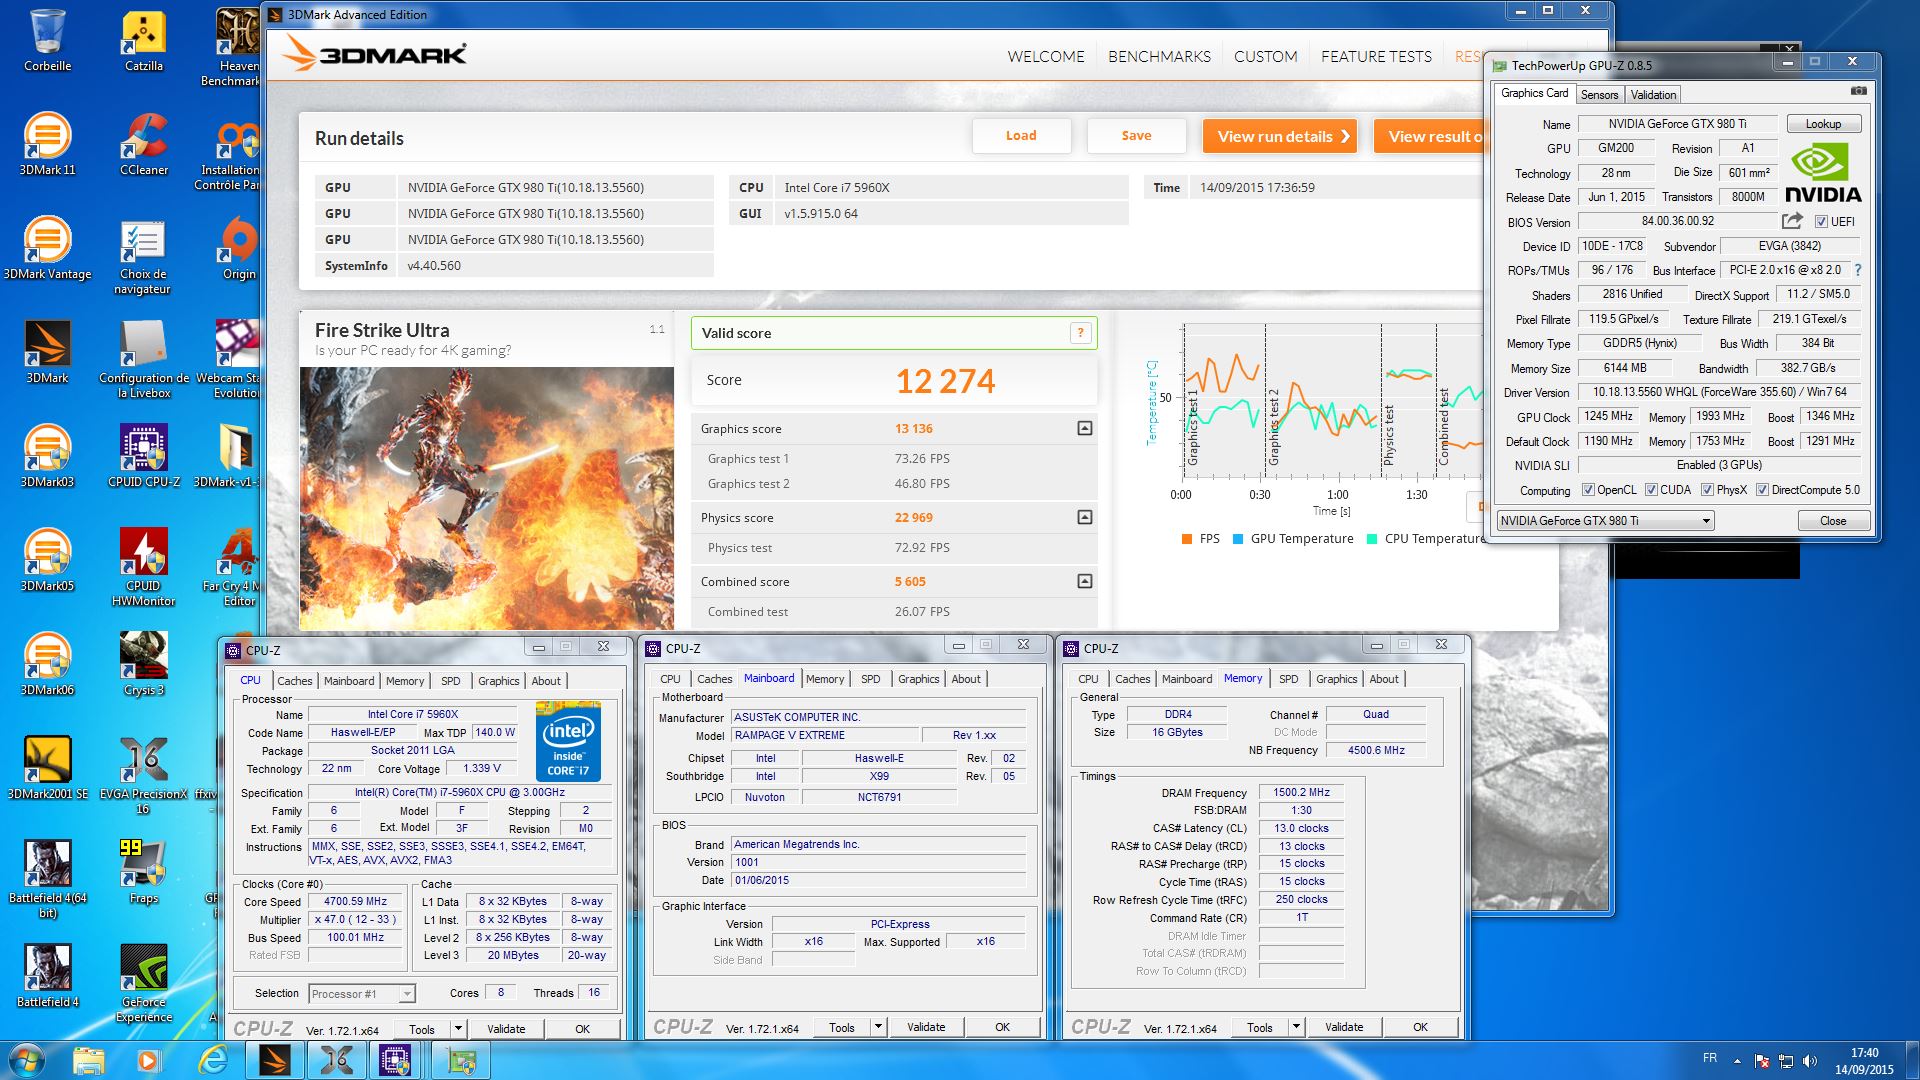Image resolution: width=1920 pixels, height=1080 pixels.
Task: Open Configuration de la Livebox icon
Action: [143, 360]
